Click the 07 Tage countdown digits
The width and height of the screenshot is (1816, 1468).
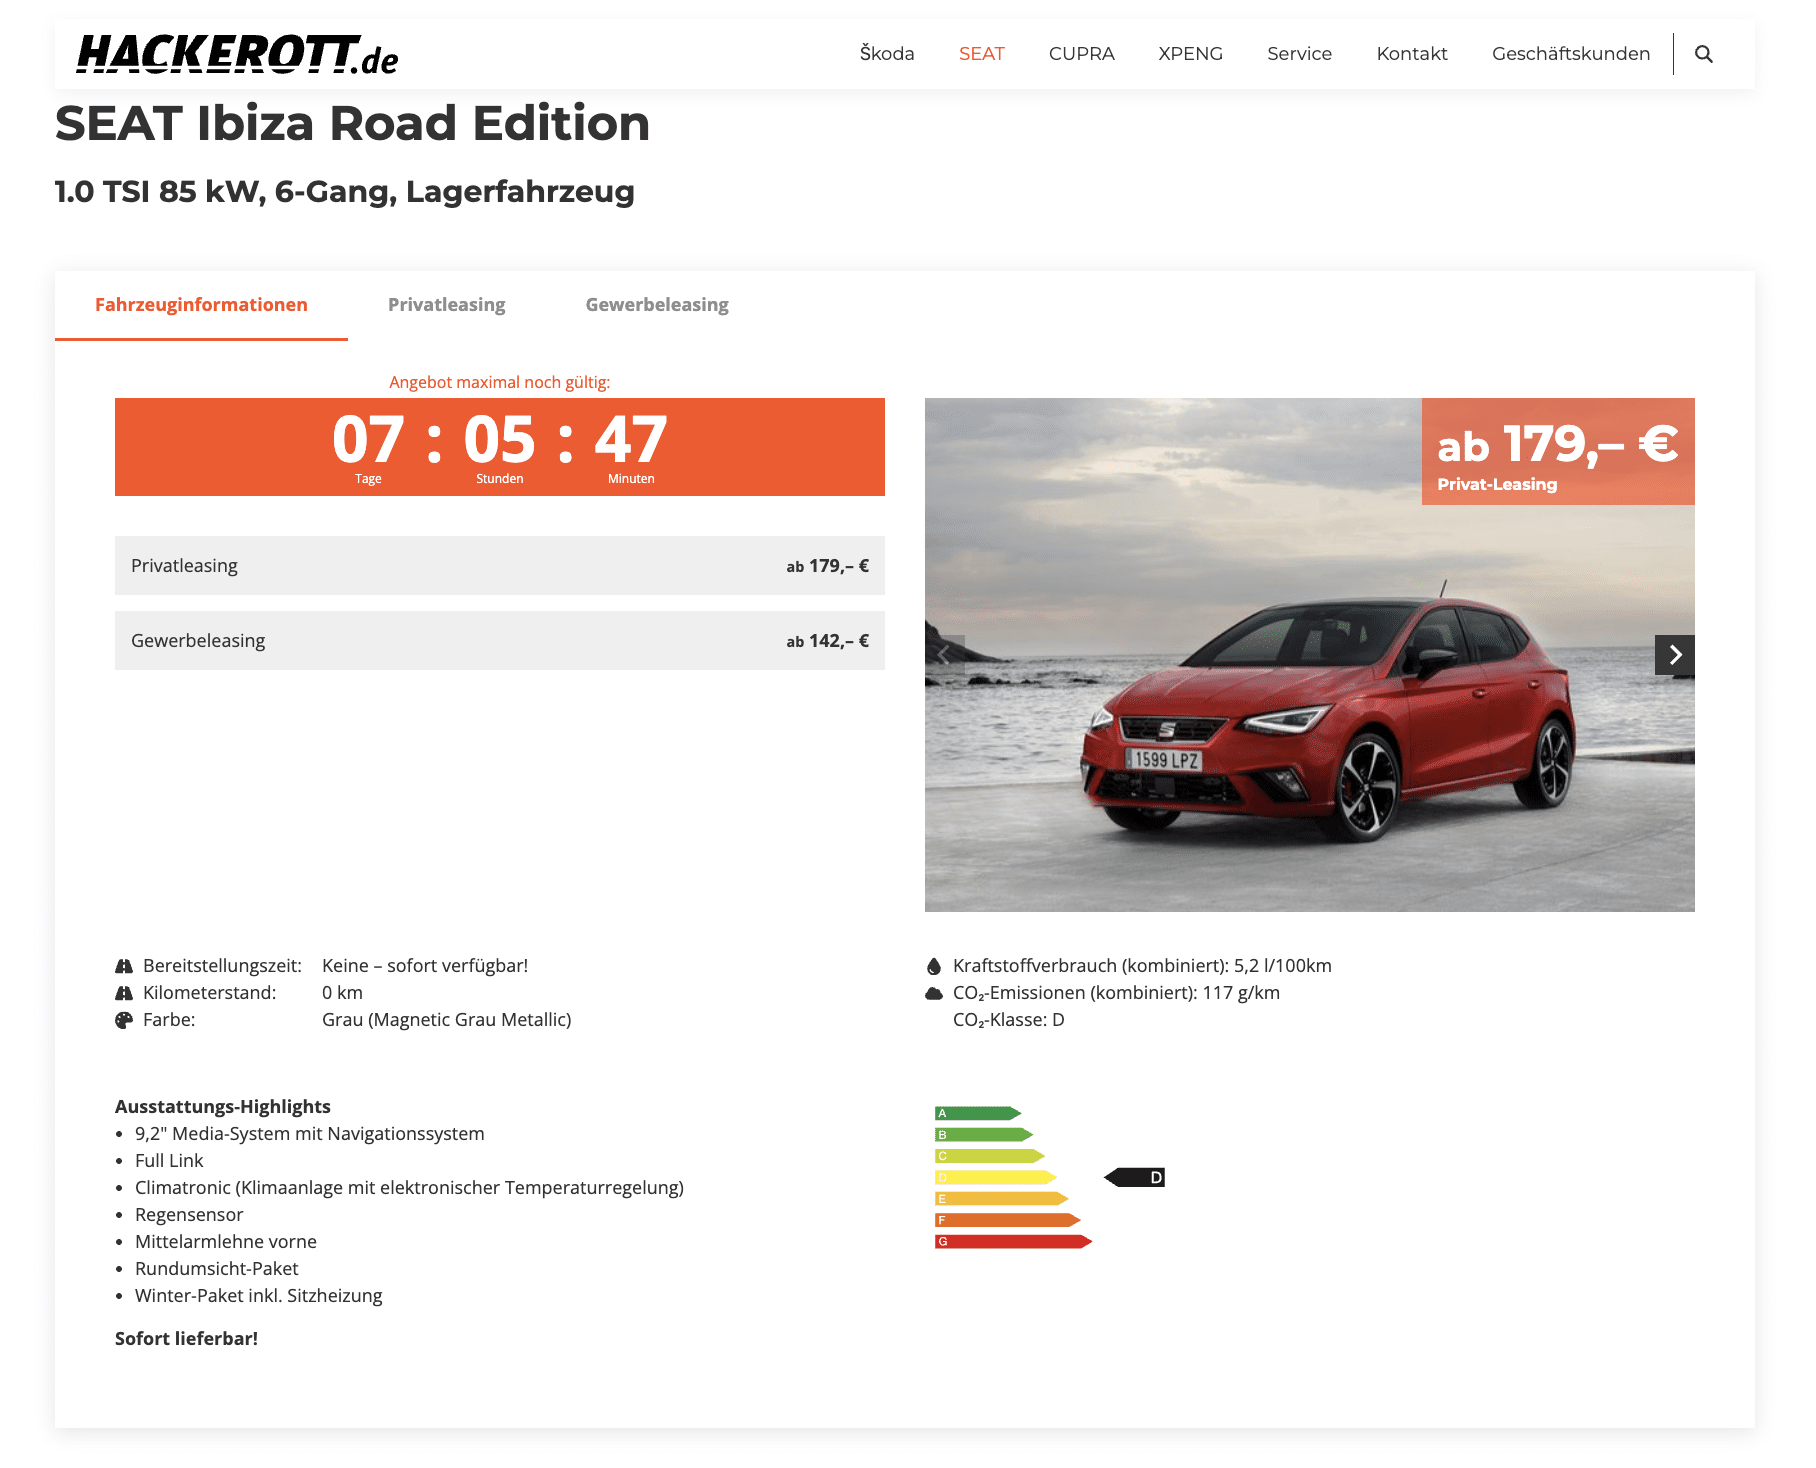368,441
